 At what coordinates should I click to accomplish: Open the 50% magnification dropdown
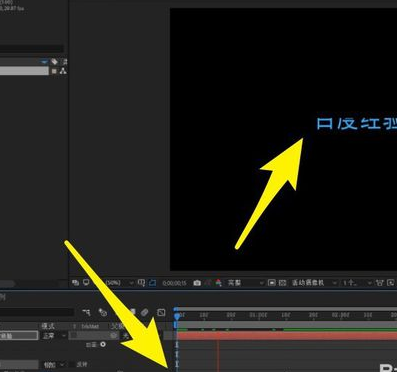pyautogui.click(x=119, y=283)
